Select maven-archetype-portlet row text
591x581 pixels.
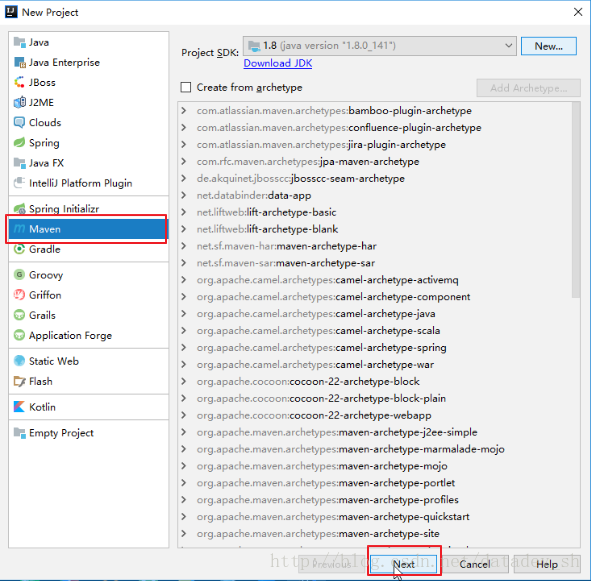point(326,483)
